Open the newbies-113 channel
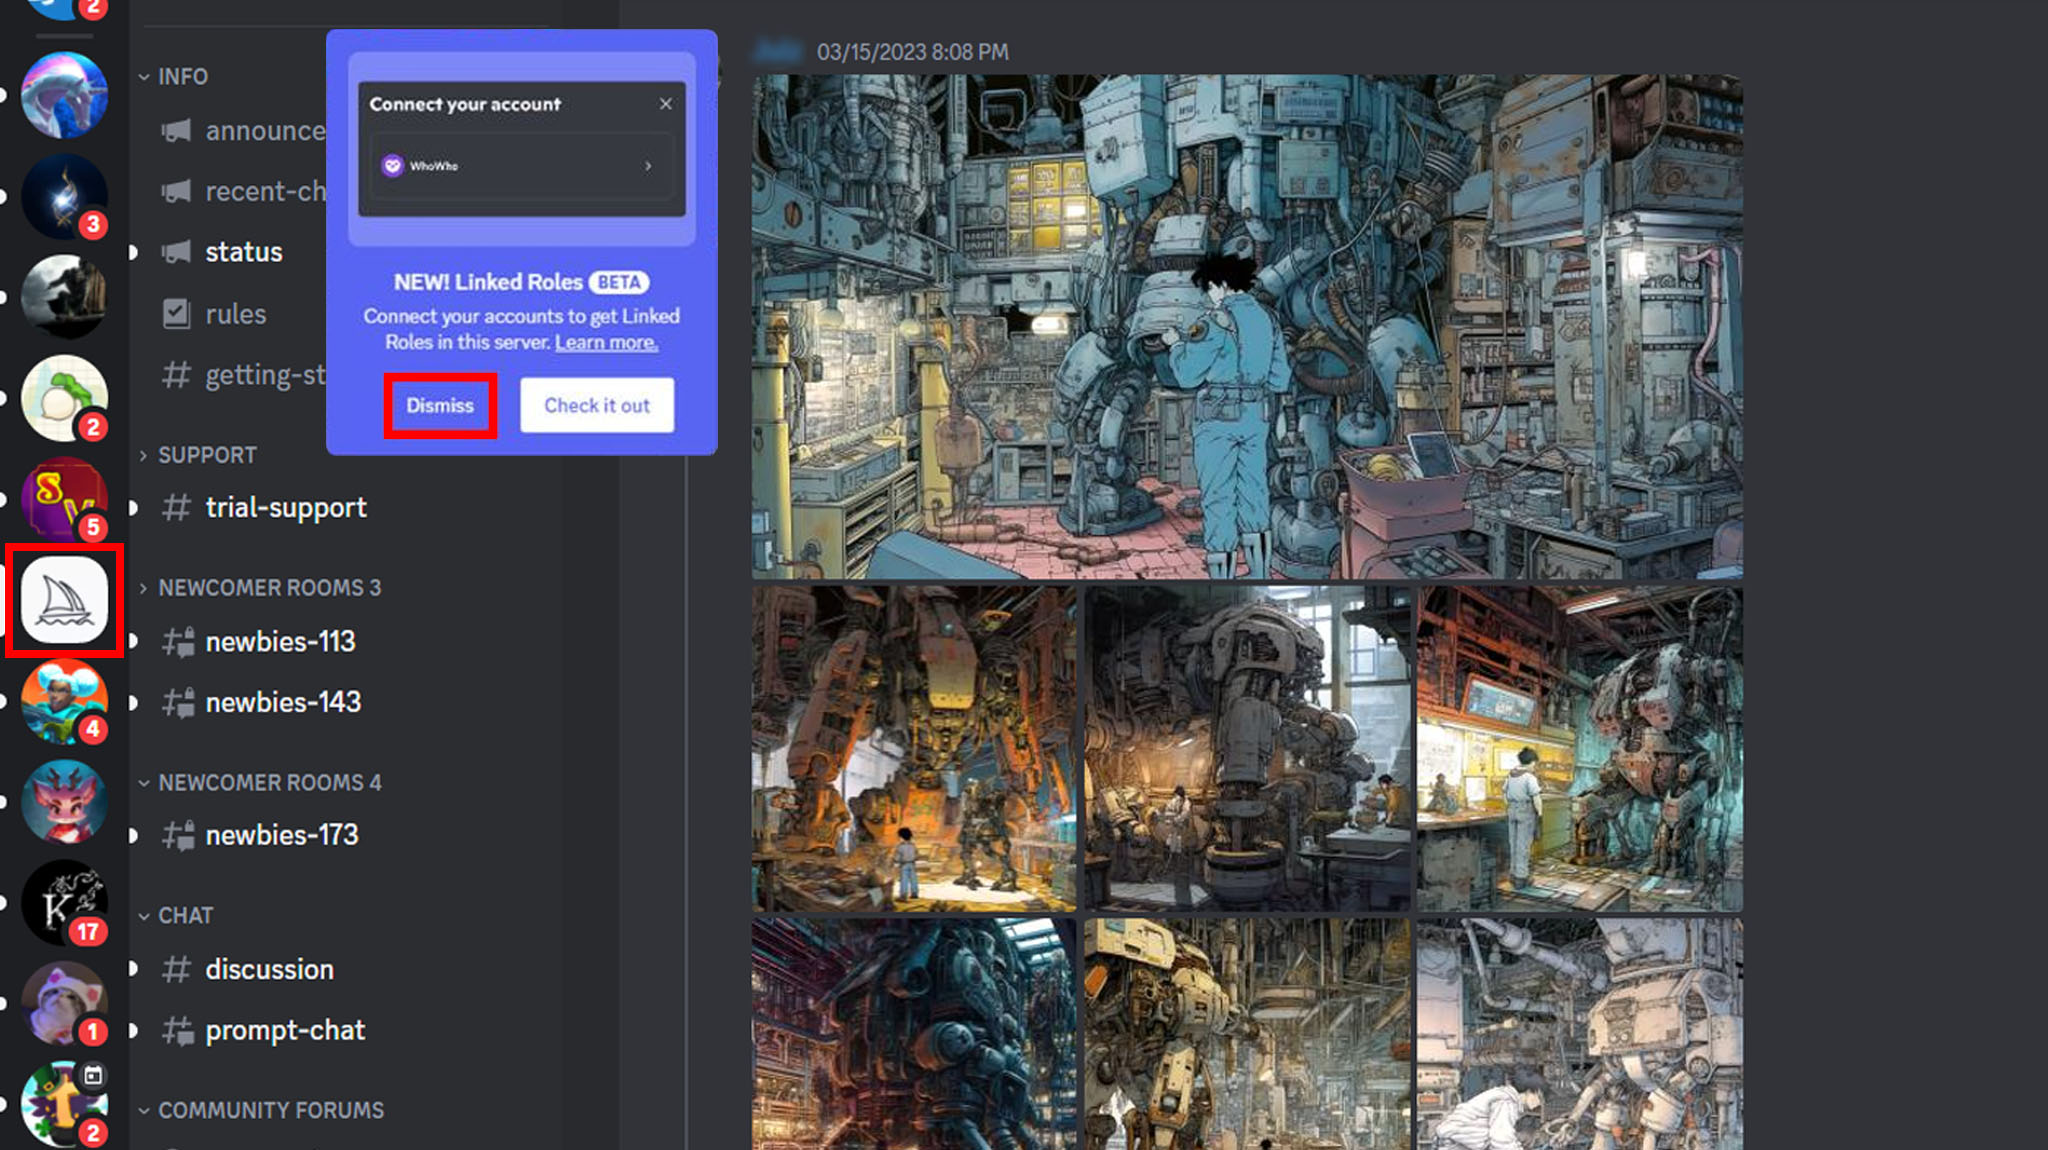 pyautogui.click(x=279, y=640)
